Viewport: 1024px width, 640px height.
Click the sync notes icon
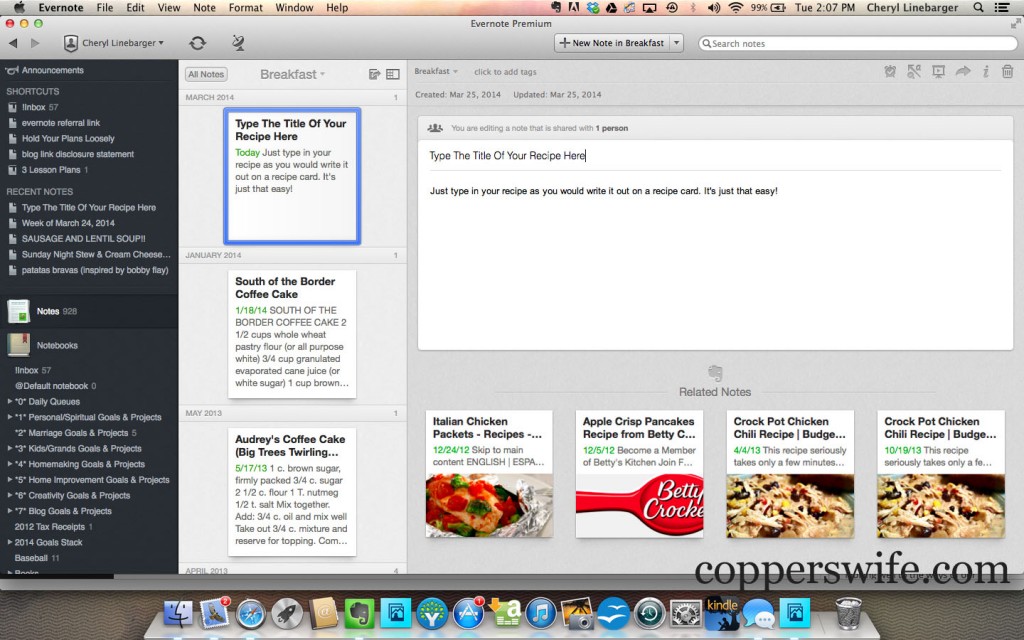(x=197, y=43)
